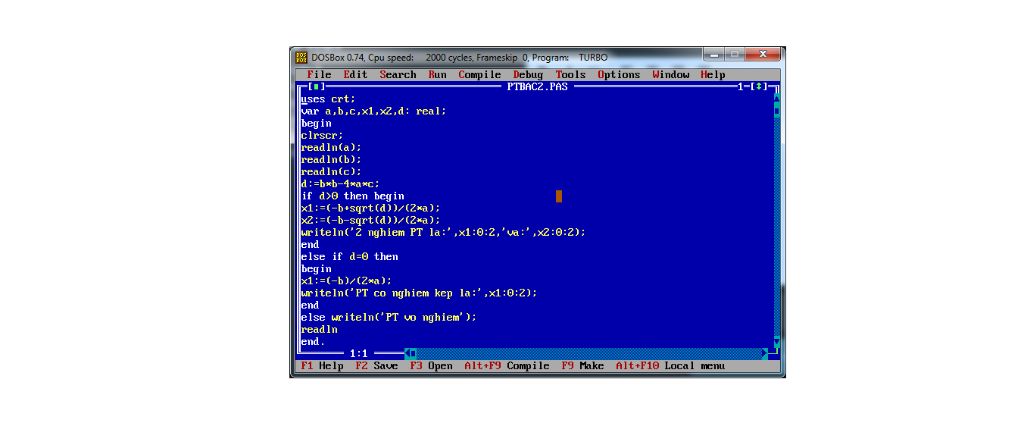Click the var declaration line with 'real'
The image size is (1024, 445).
click(374, 111)
